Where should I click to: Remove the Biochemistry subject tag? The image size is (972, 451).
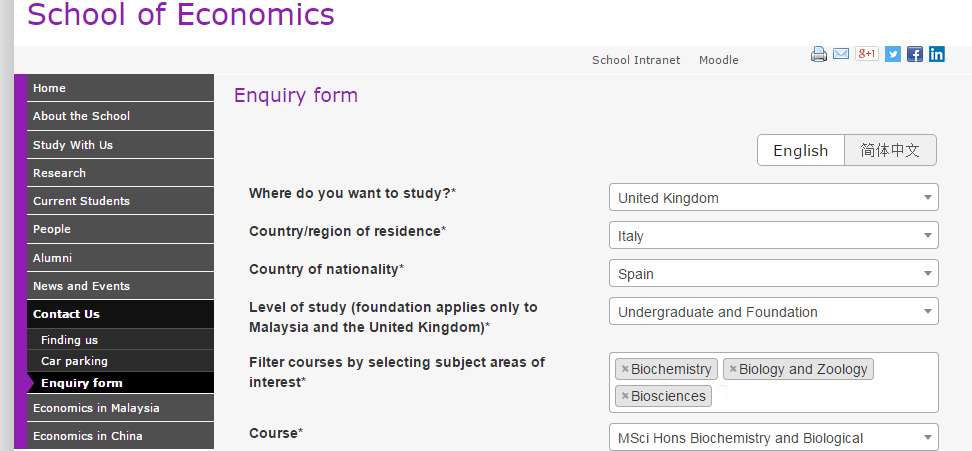click(625, 369)
